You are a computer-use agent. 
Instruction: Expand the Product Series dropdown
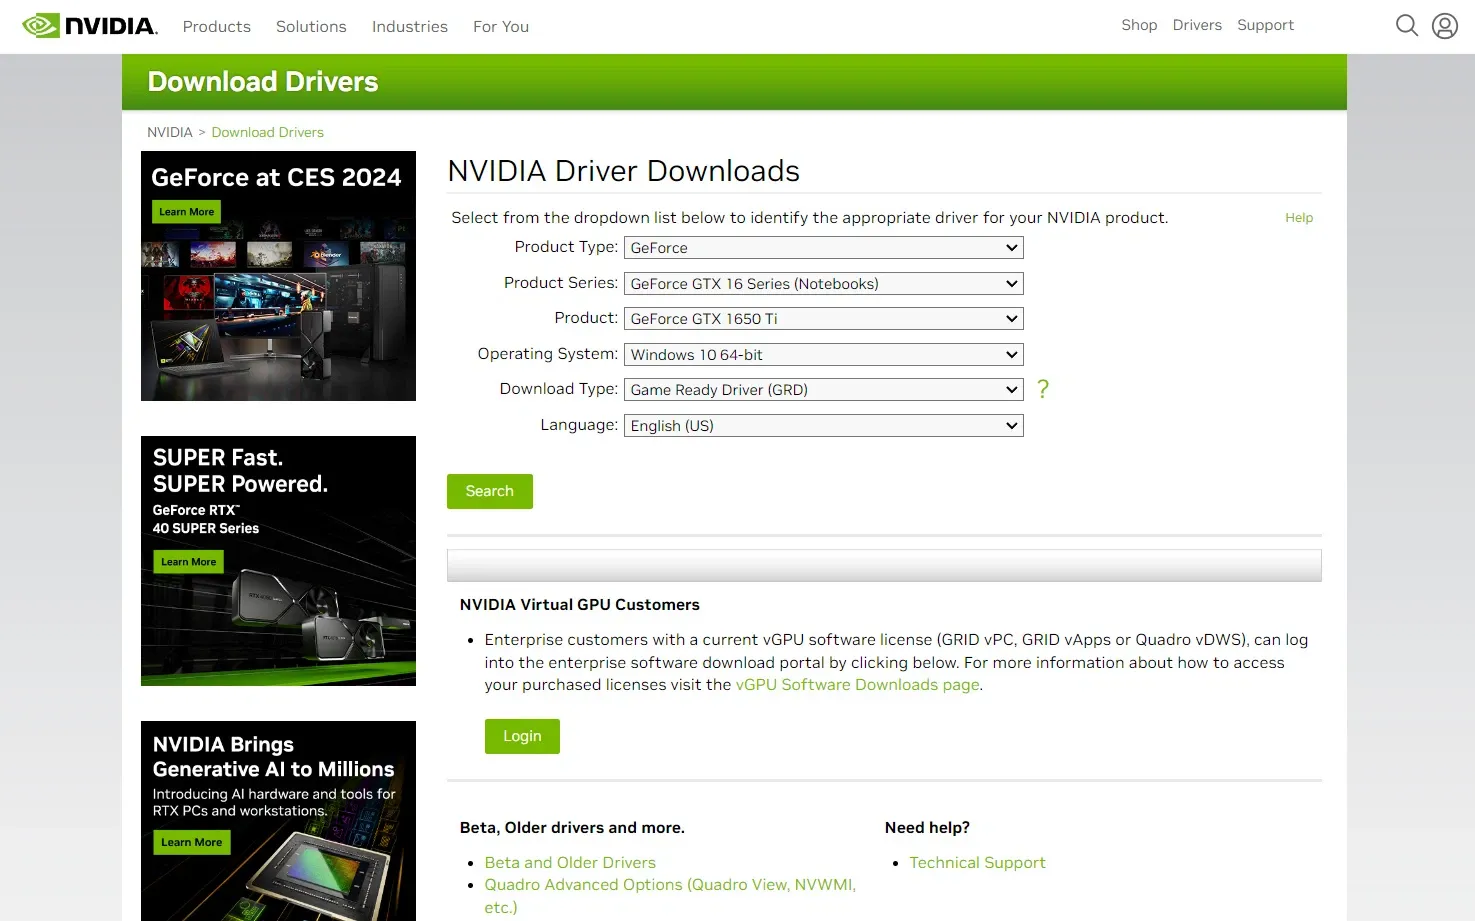click(x=823, y=284)
